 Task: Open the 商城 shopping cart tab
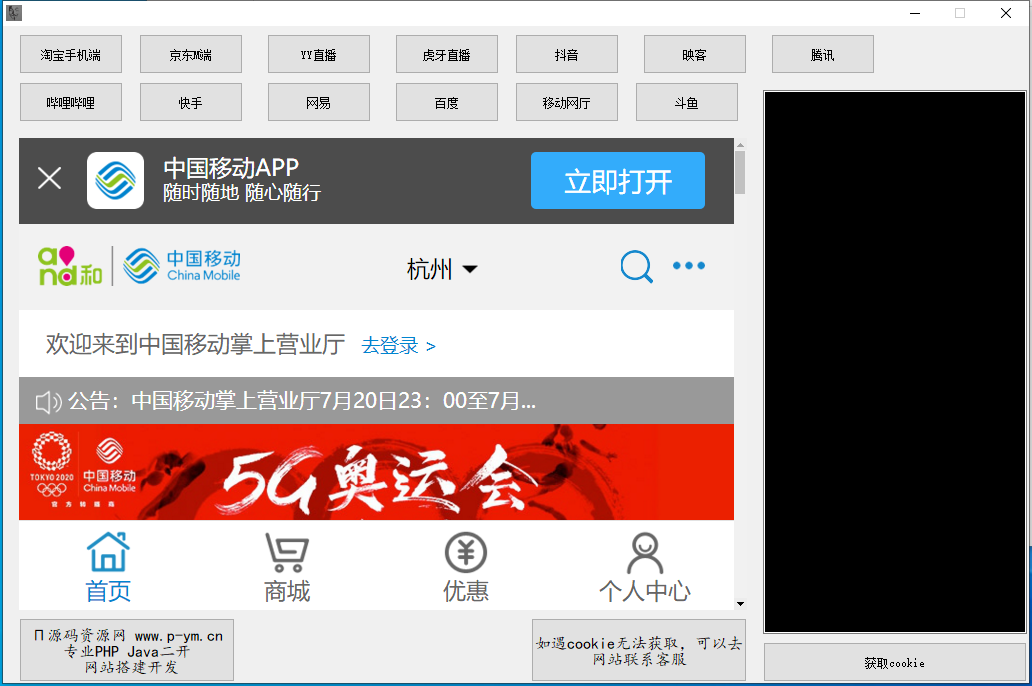click(x=287, y=567)
